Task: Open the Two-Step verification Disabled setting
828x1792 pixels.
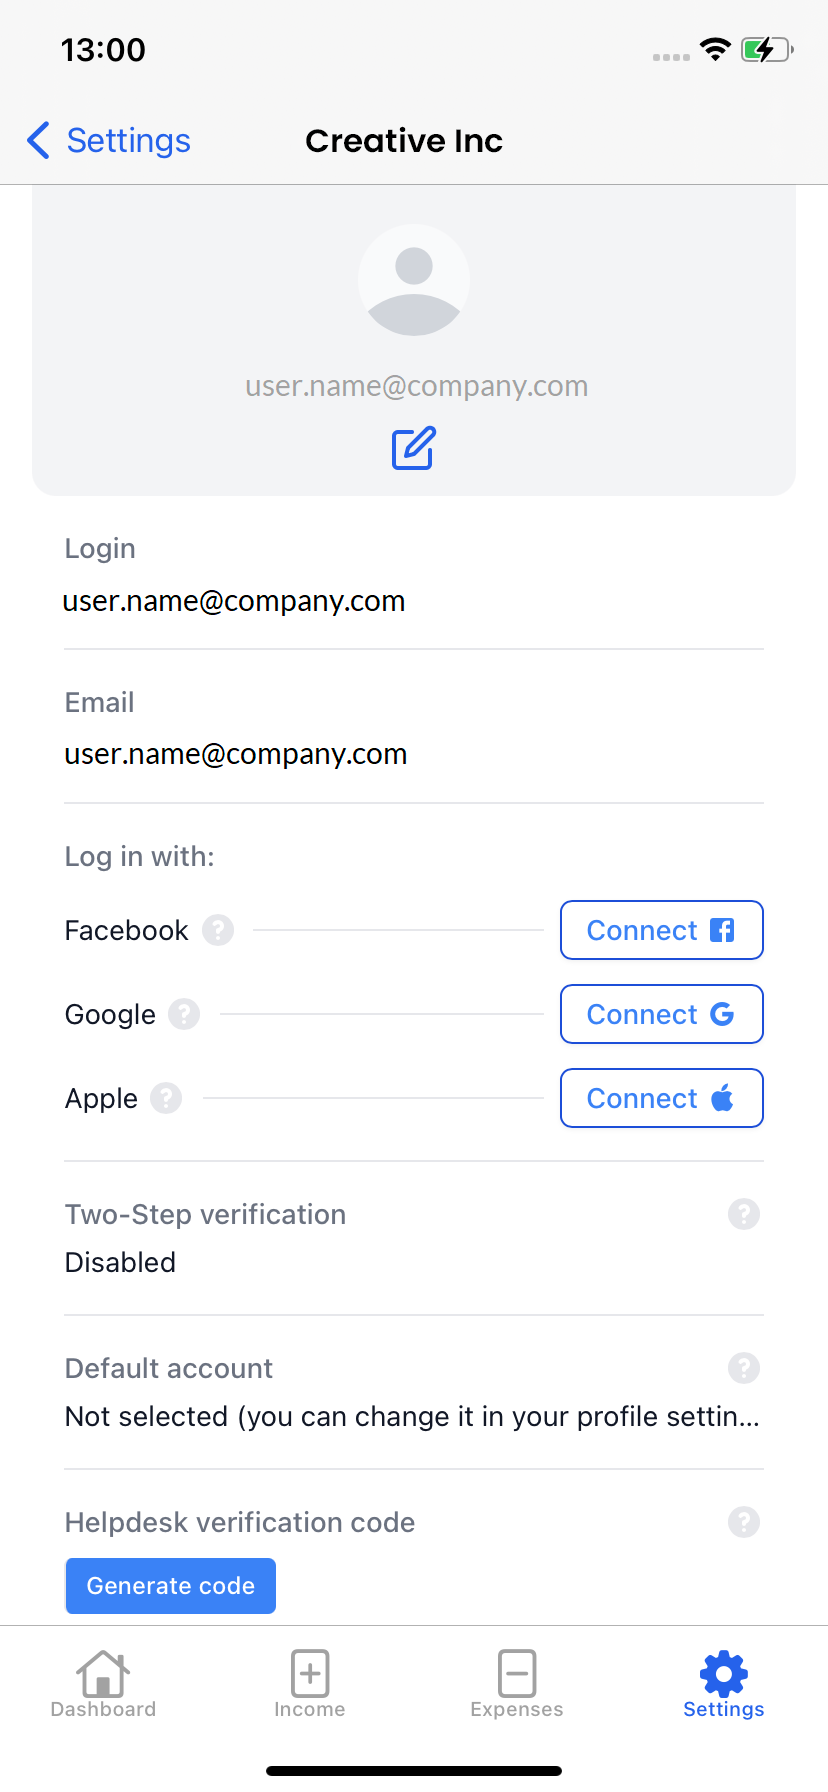Action: tap(121, 1262)
